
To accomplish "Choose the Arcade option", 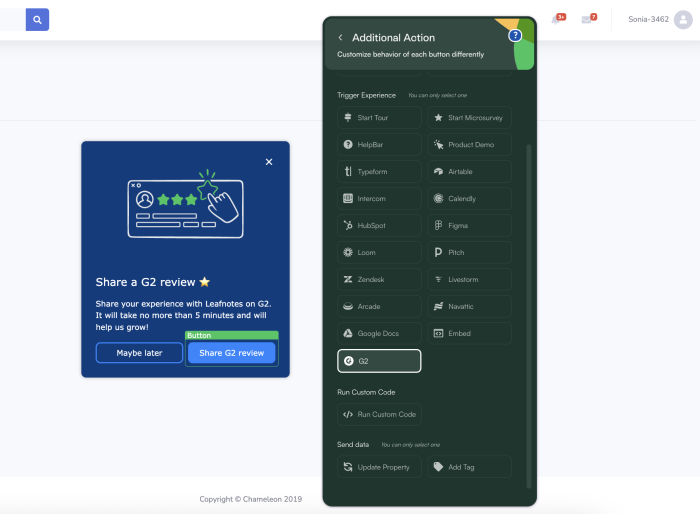I will 379,306.
